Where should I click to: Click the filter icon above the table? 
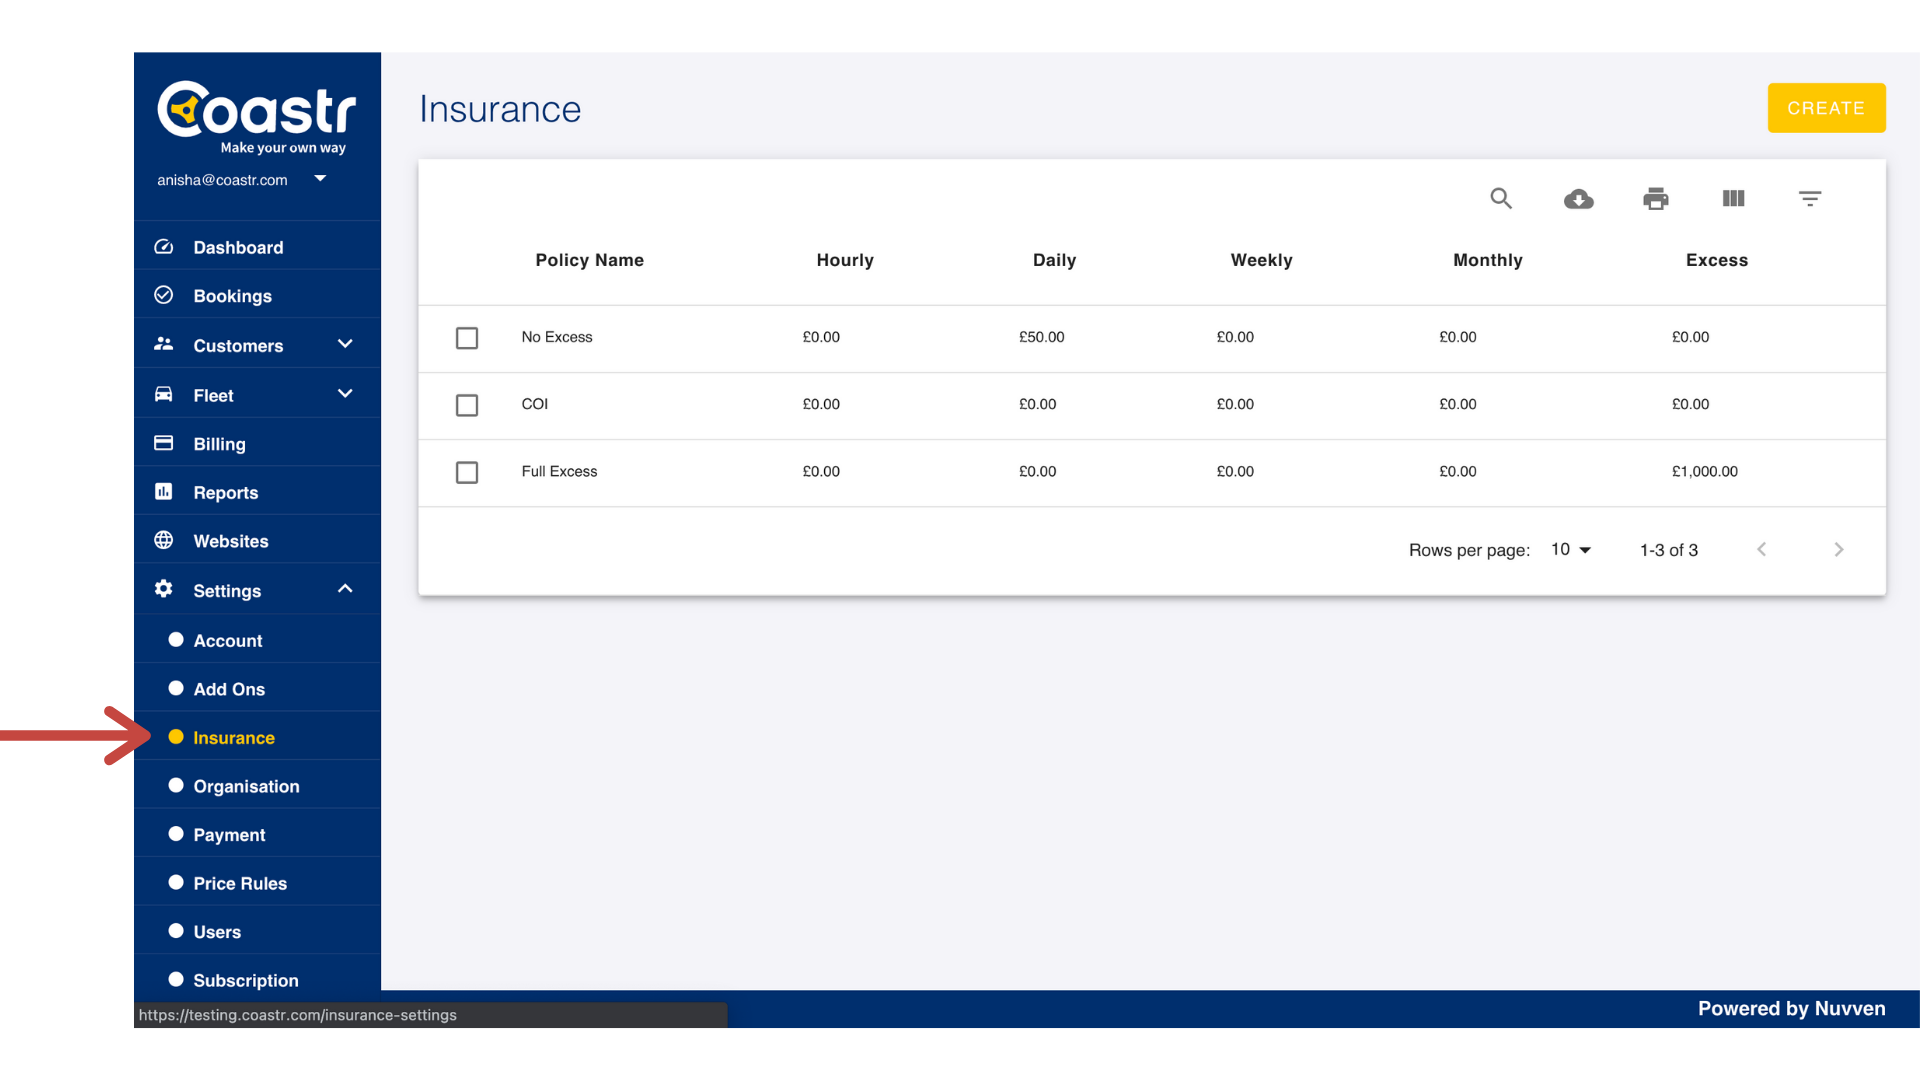1810,198
